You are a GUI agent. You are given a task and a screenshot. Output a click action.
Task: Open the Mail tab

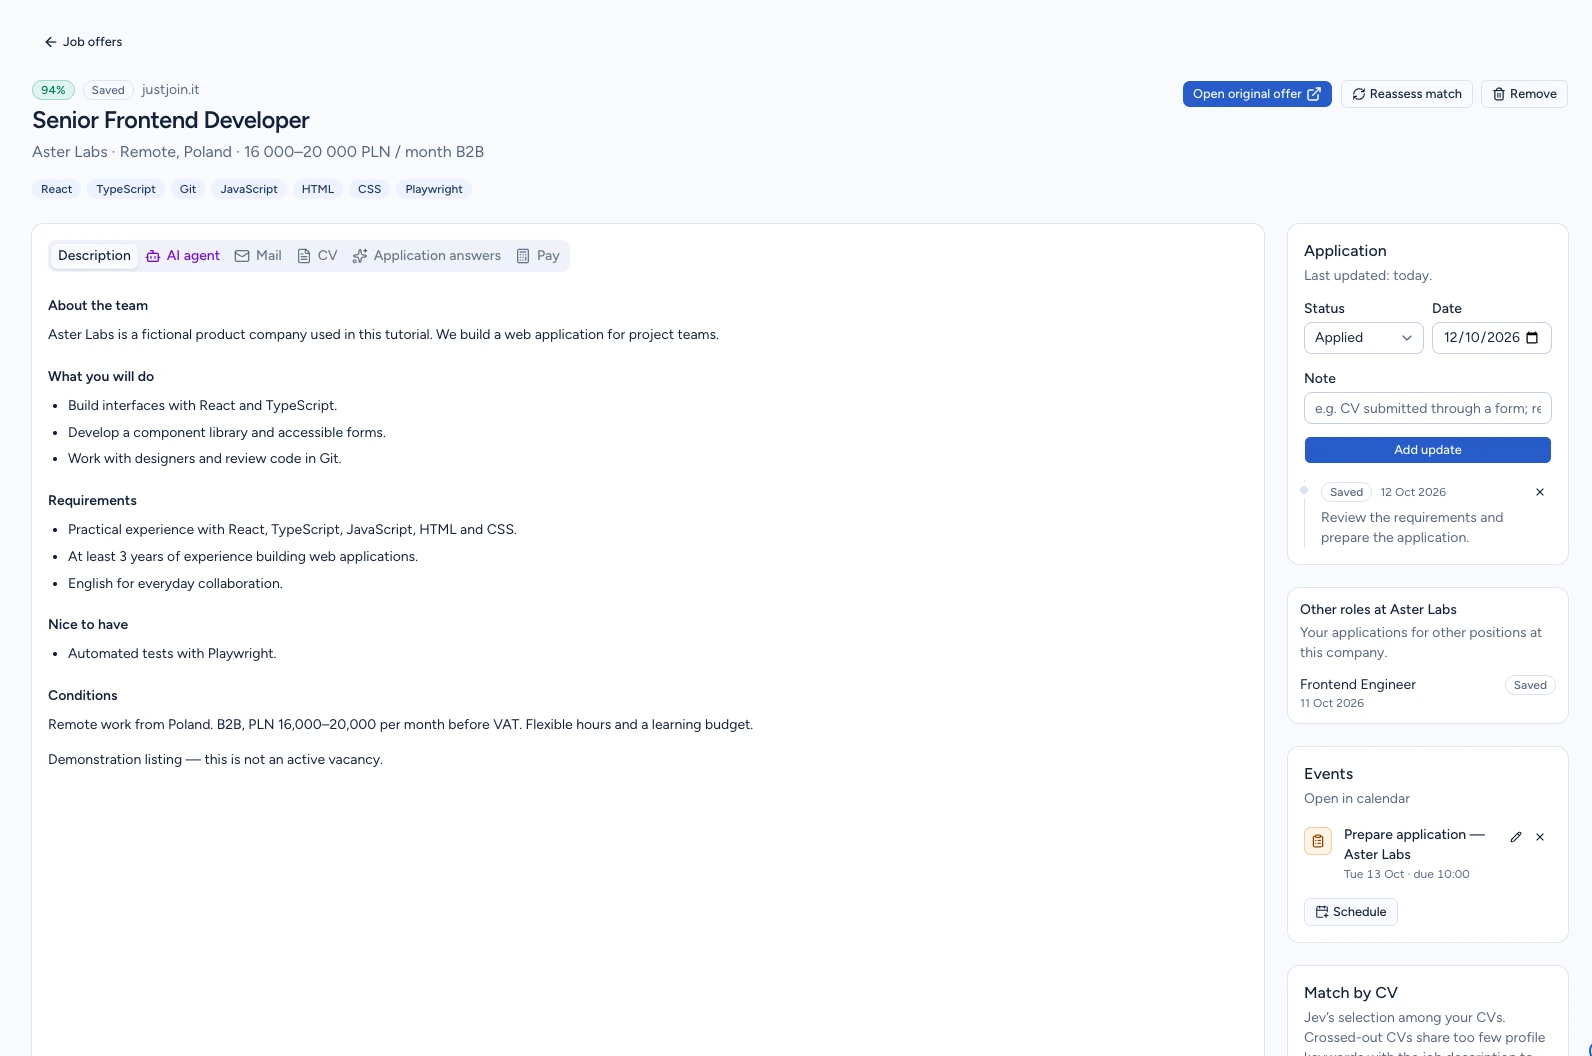point(258,256)
